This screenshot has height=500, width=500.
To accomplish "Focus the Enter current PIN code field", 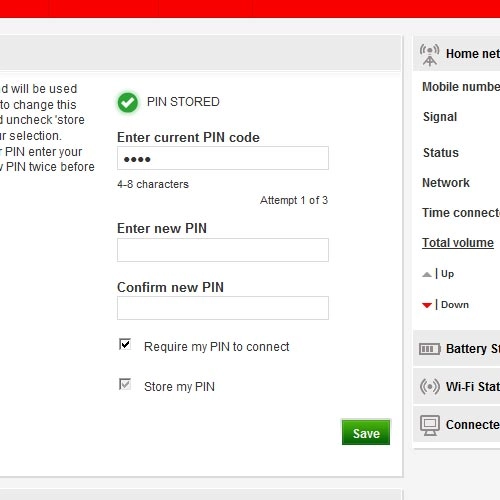I will point(223,158).
